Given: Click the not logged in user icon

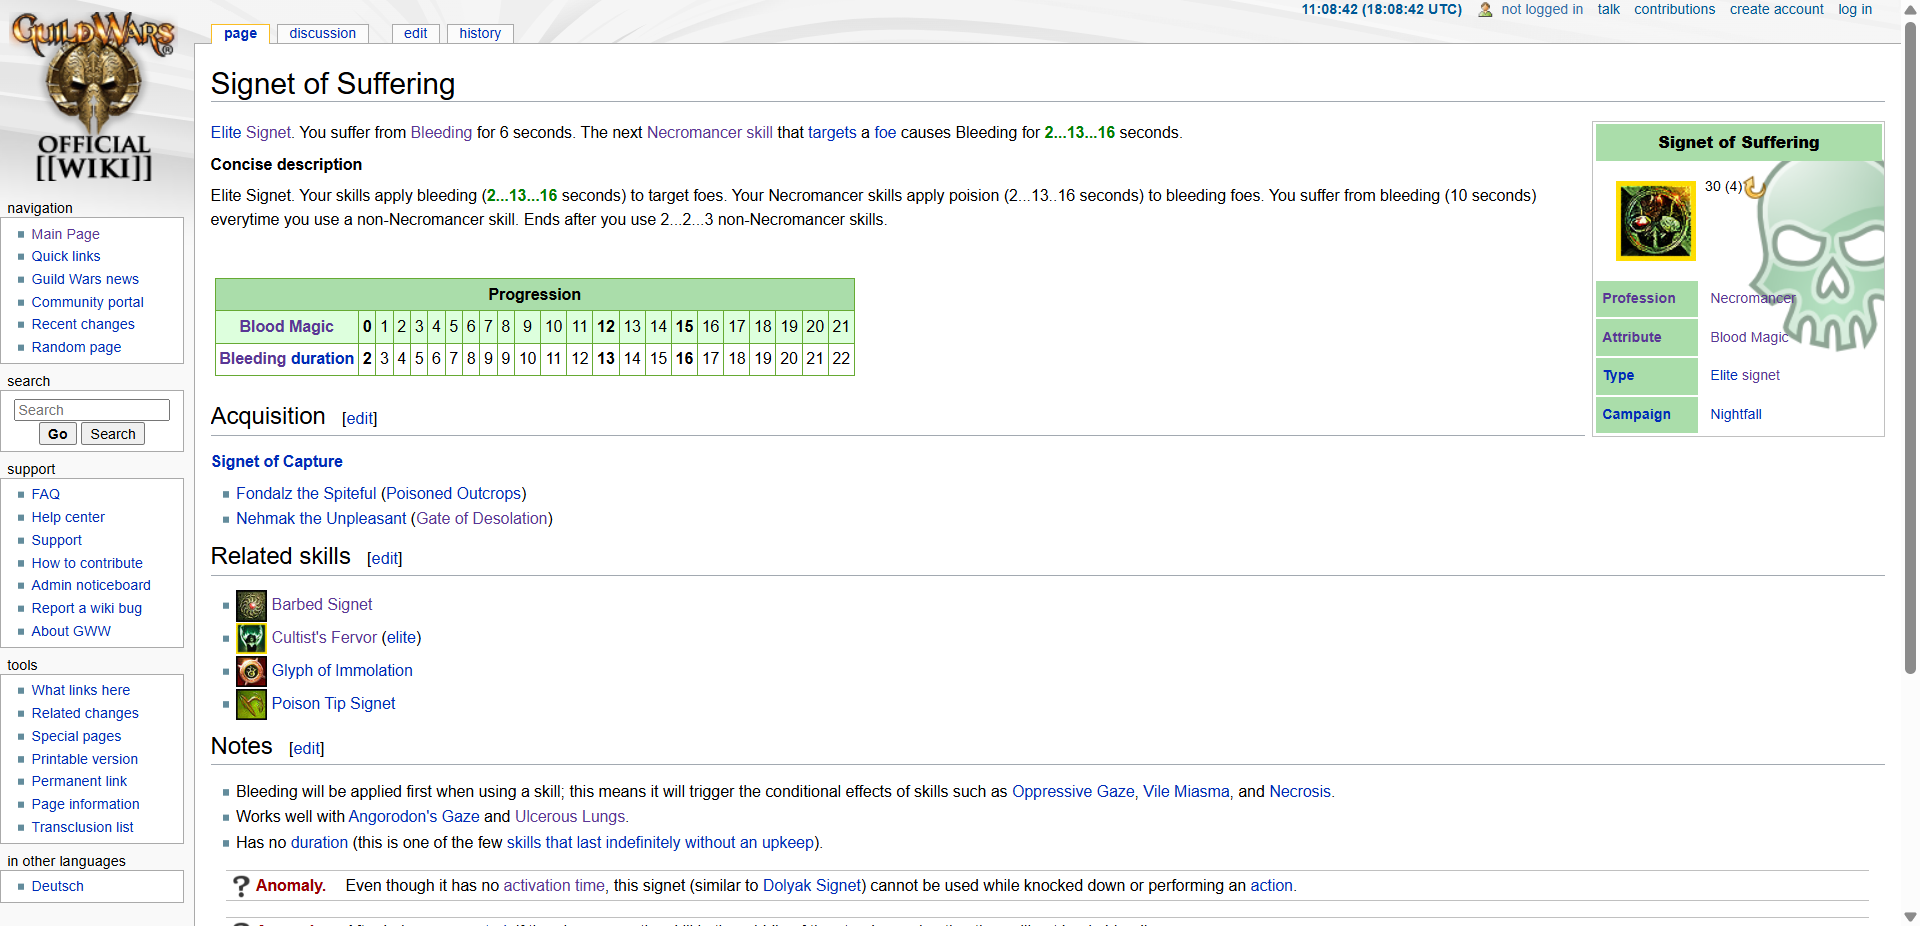Looking at the screenshot, I should (x=1486, y=10).
